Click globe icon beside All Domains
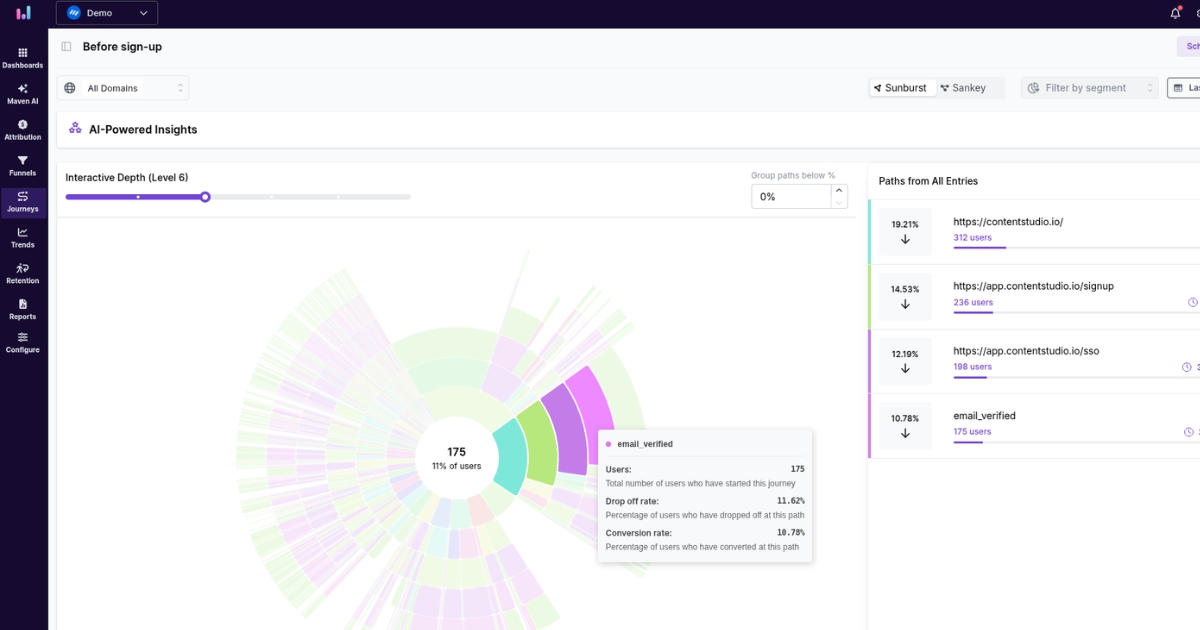This screenshot has height=630, width=1200. [70, 88]
